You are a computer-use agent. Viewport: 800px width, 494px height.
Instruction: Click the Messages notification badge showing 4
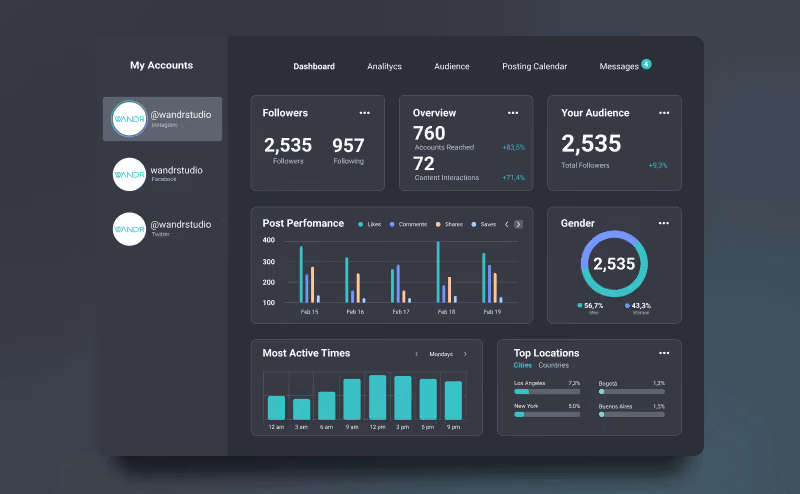tap(646, 64)
